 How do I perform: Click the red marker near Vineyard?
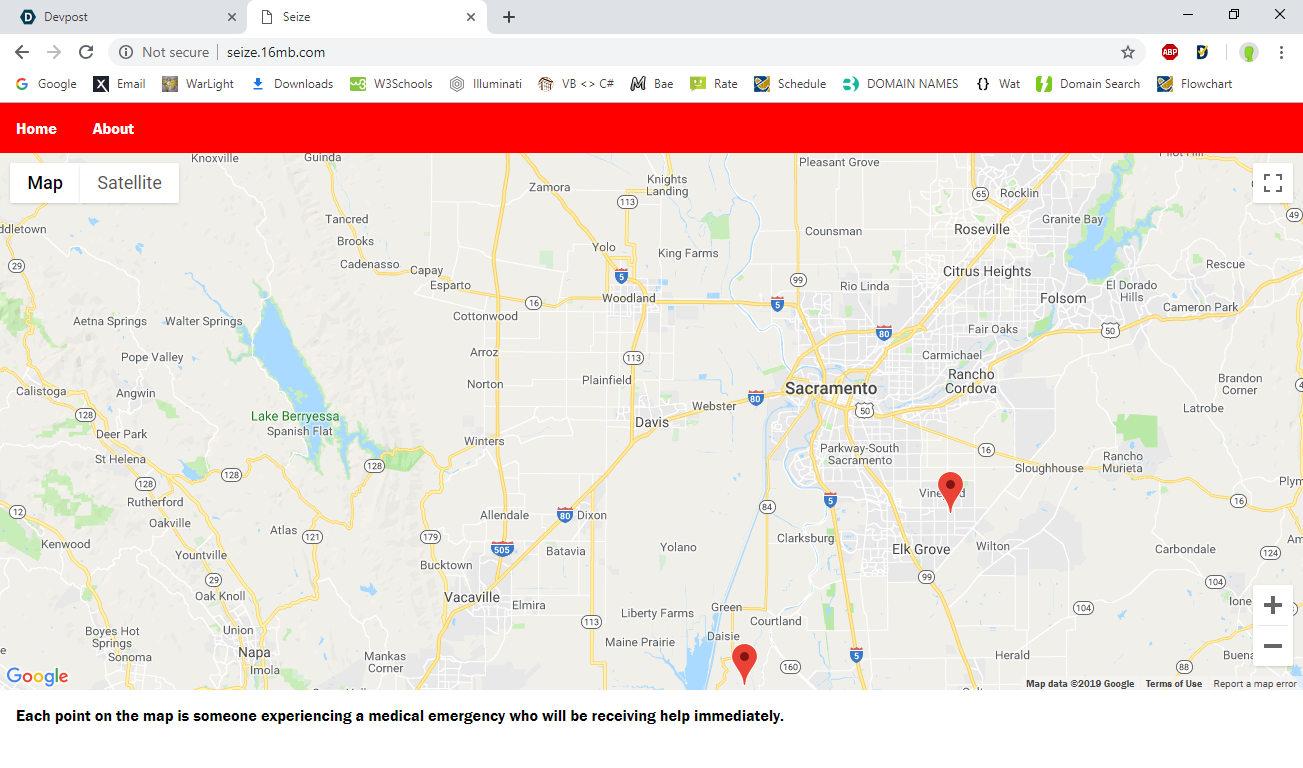tap(950, 490)
